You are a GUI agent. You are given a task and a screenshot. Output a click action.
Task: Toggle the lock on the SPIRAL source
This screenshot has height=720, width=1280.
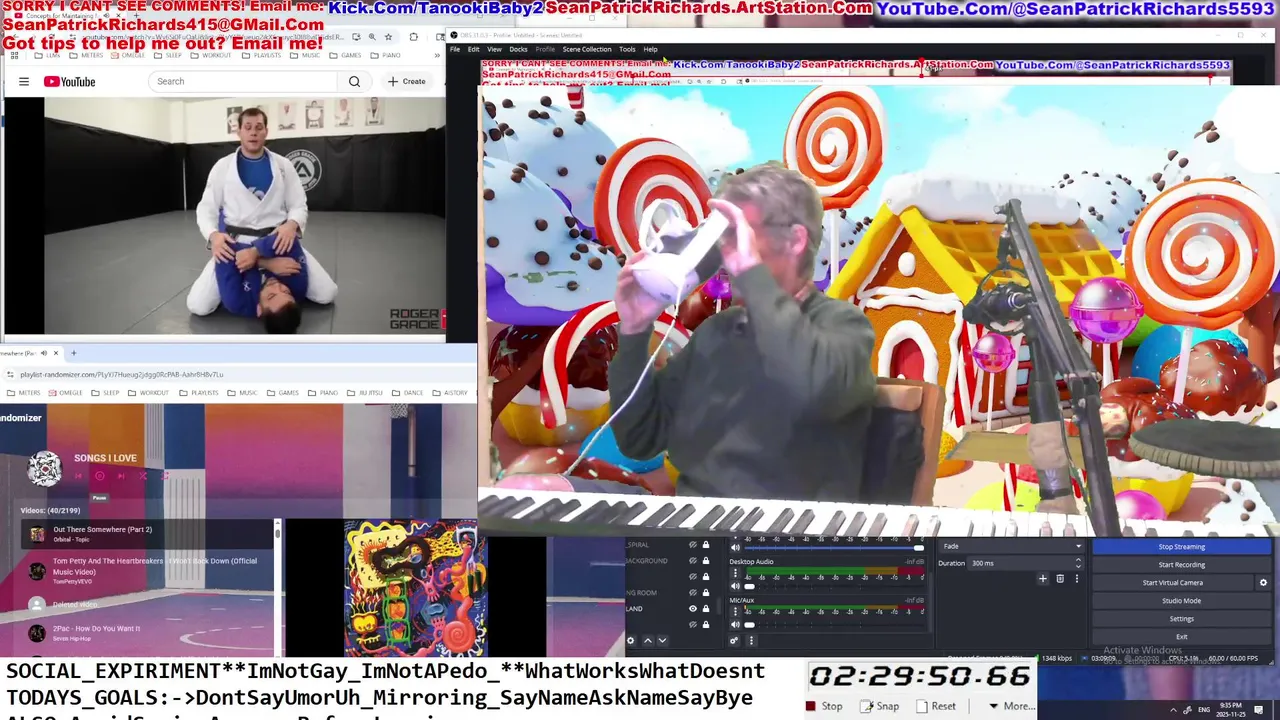705,545
